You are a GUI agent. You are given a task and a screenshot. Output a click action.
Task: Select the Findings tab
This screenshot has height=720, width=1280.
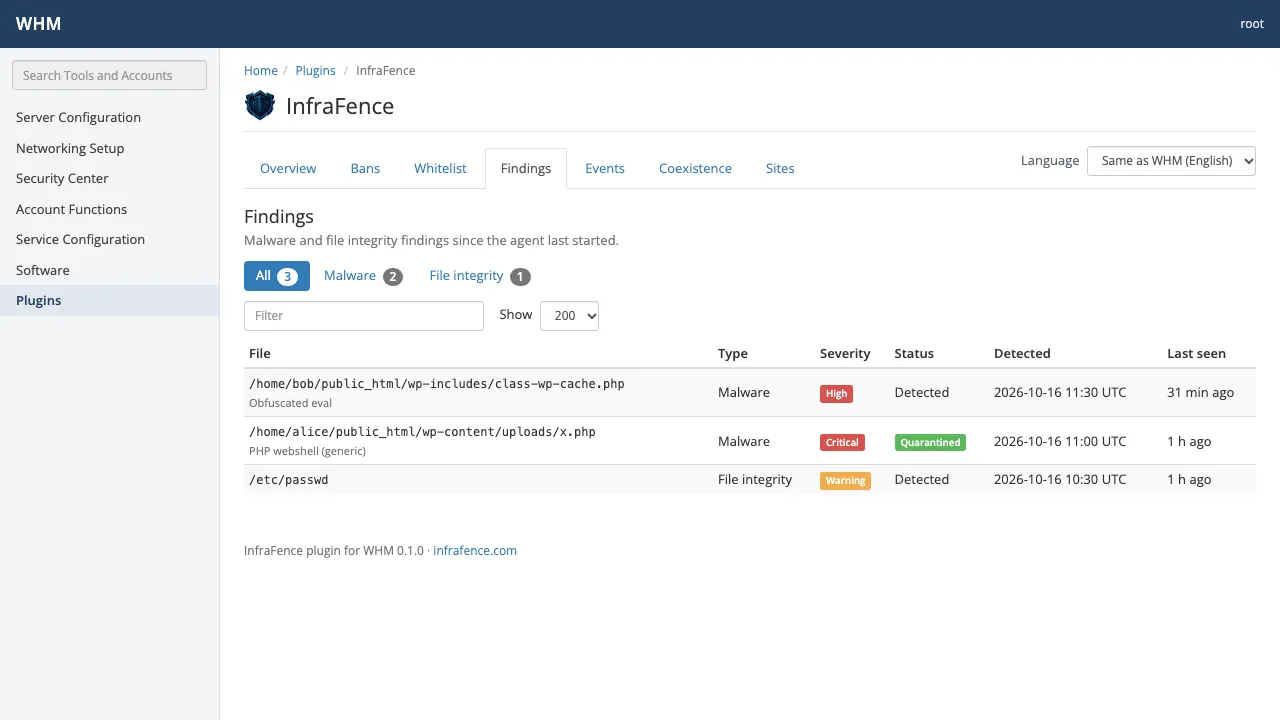[526, 168]
